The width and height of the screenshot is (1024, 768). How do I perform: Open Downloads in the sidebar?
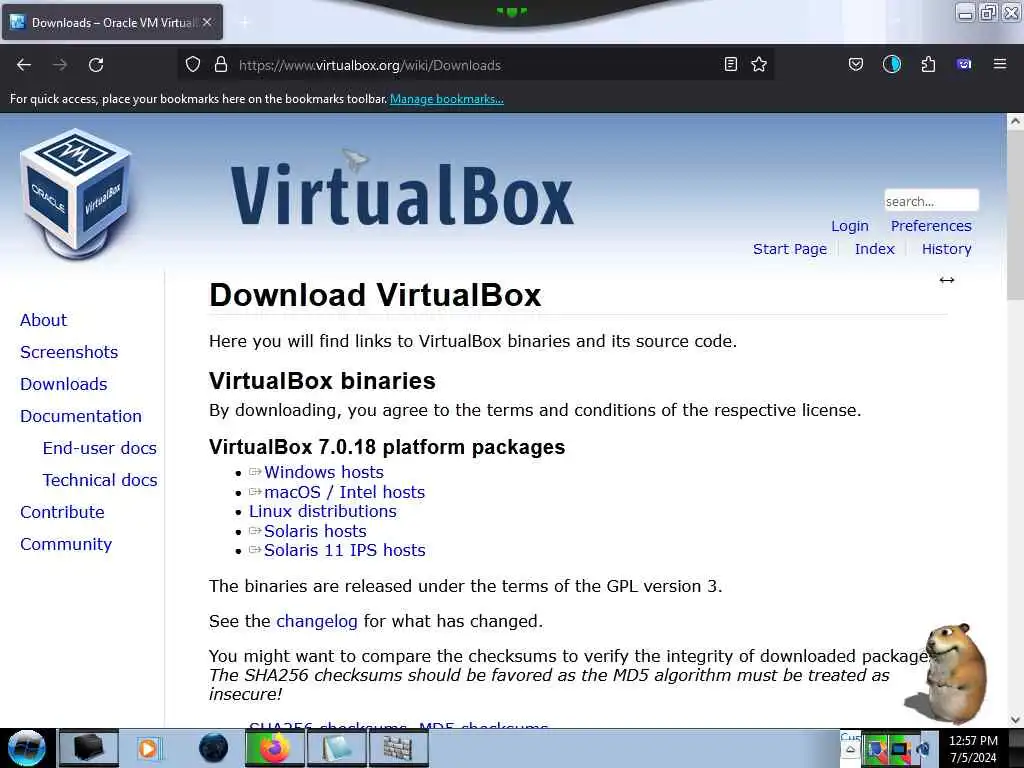63,384
